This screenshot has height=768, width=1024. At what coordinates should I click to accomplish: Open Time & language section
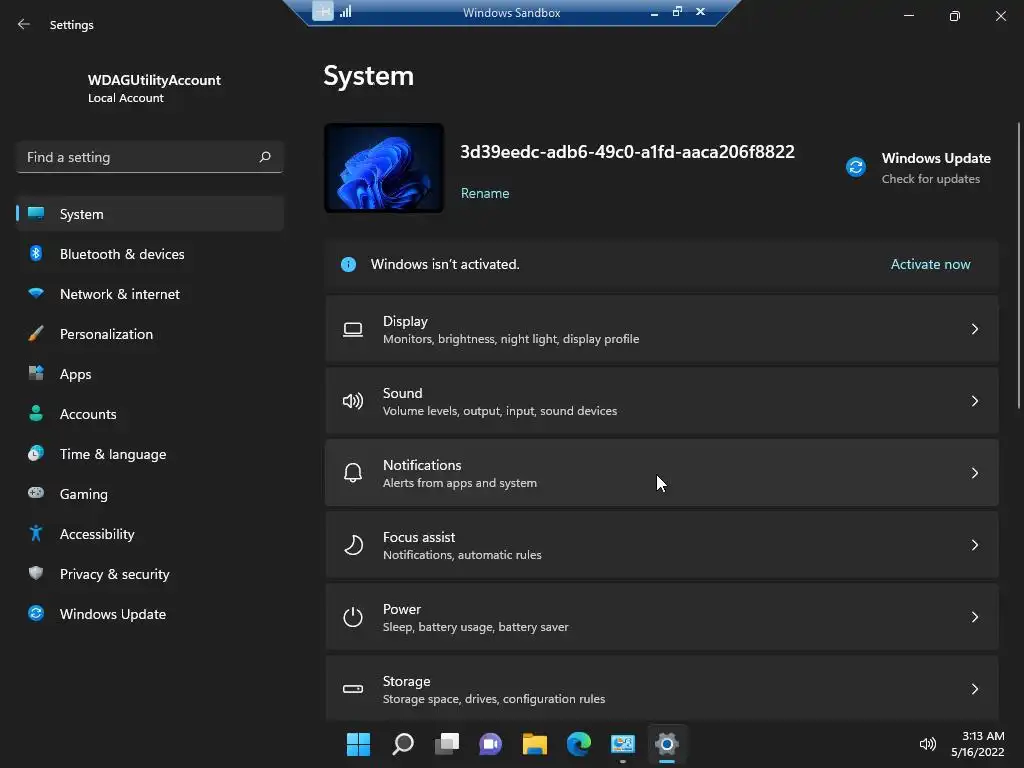point(150,454)
